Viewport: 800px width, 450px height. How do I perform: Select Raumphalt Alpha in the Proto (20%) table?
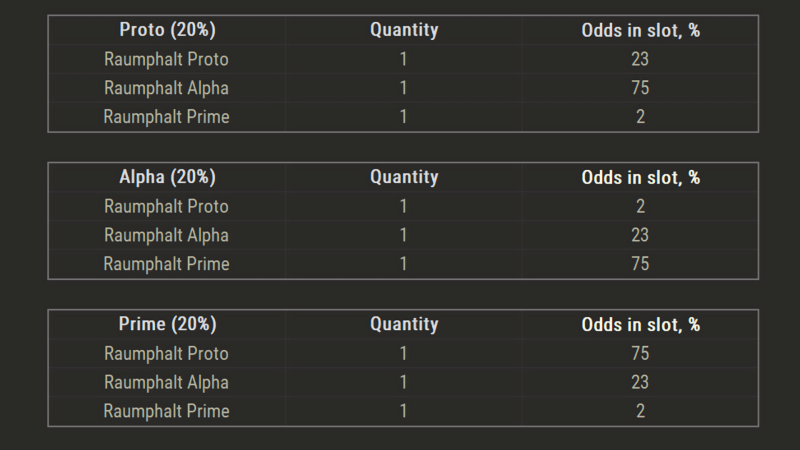[166, 88]
